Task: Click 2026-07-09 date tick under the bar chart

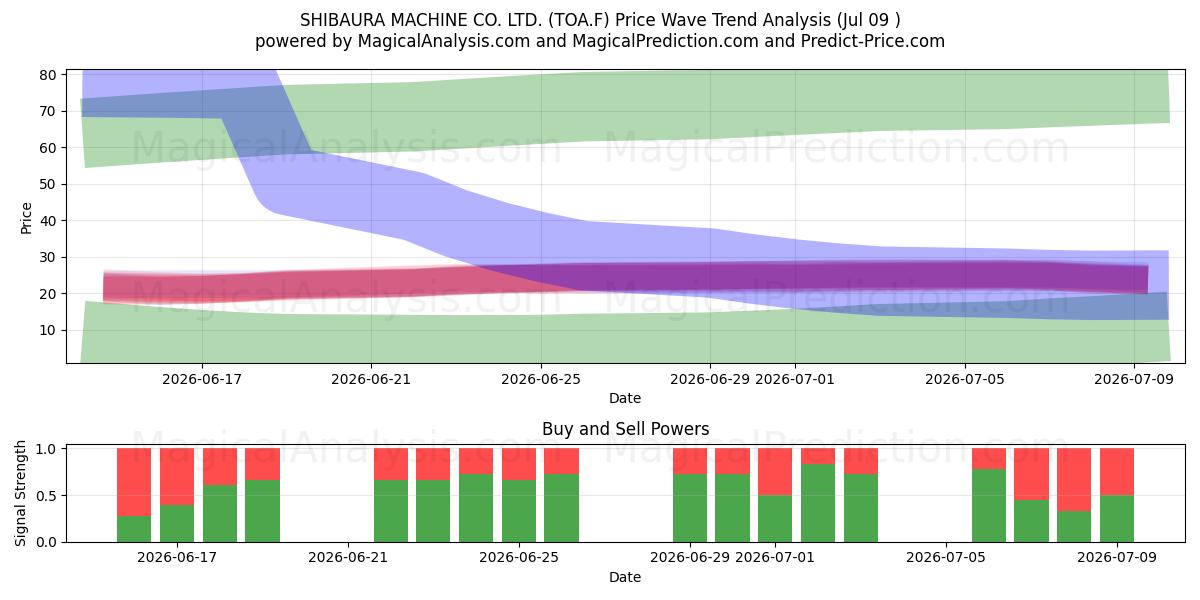Action: pos(1117,559)
